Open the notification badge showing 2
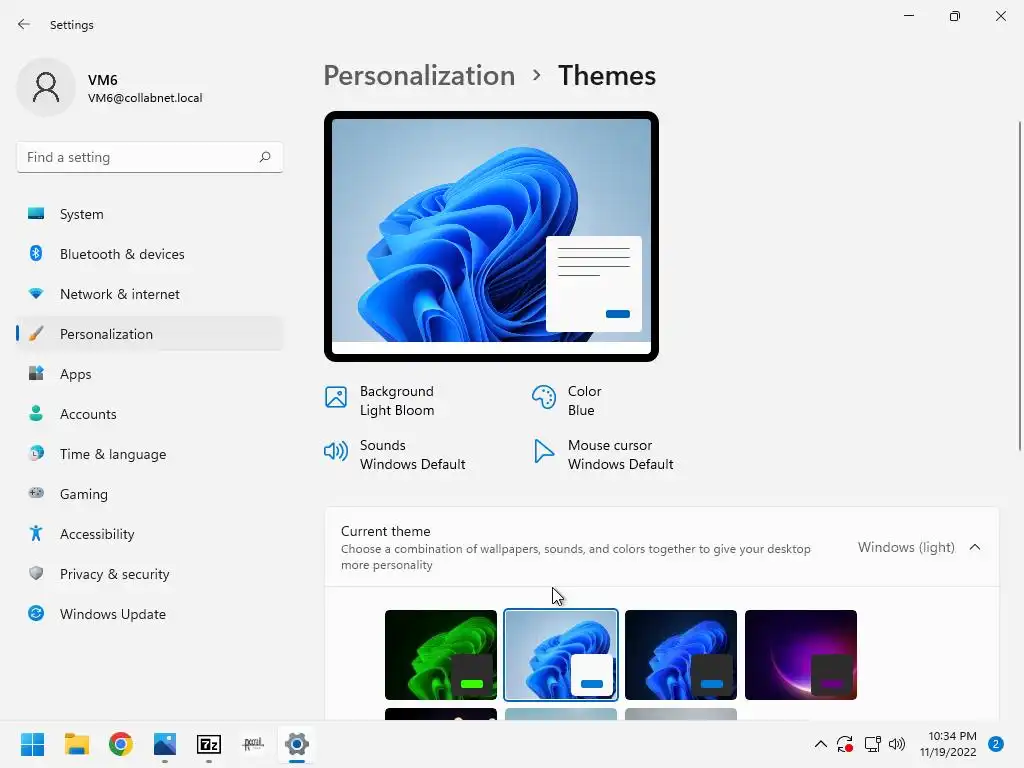 (x=996, y=744)
